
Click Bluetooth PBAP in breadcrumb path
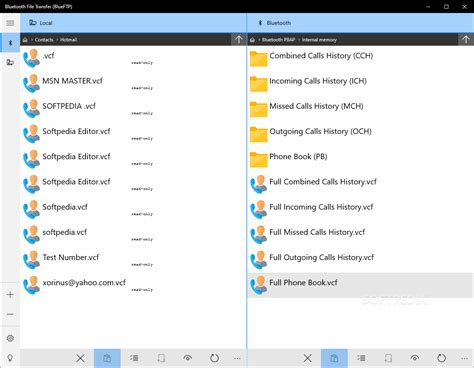coord(278,40)
